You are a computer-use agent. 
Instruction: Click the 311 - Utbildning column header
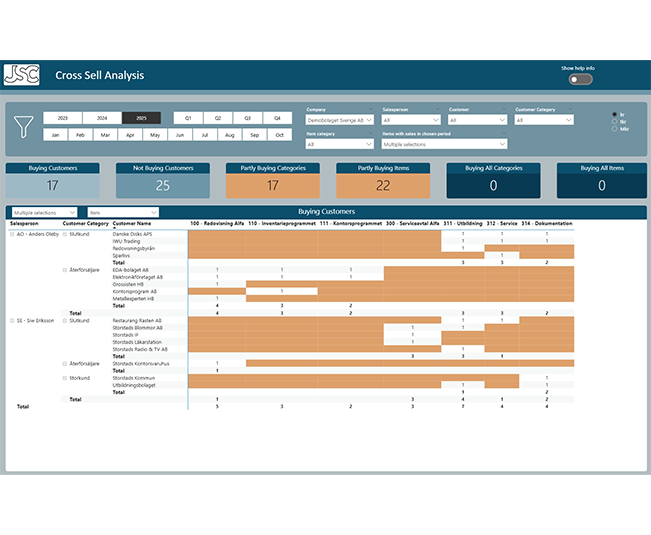click(x=463, y=223)
